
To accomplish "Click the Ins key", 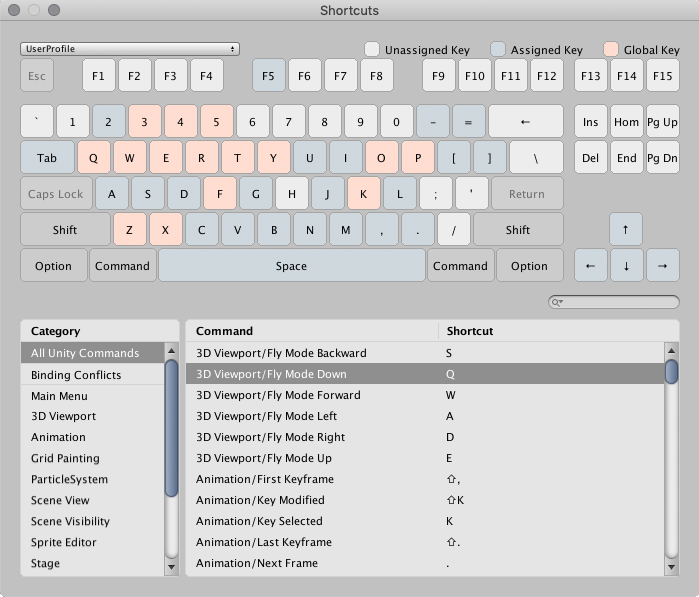I will coord(591,121).
